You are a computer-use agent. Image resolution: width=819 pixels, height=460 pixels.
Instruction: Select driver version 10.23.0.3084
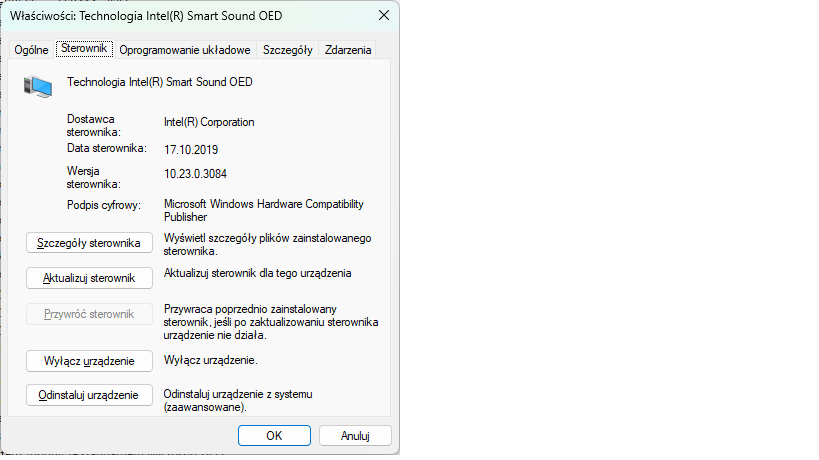pyautogui.click(x=195, y=174)
